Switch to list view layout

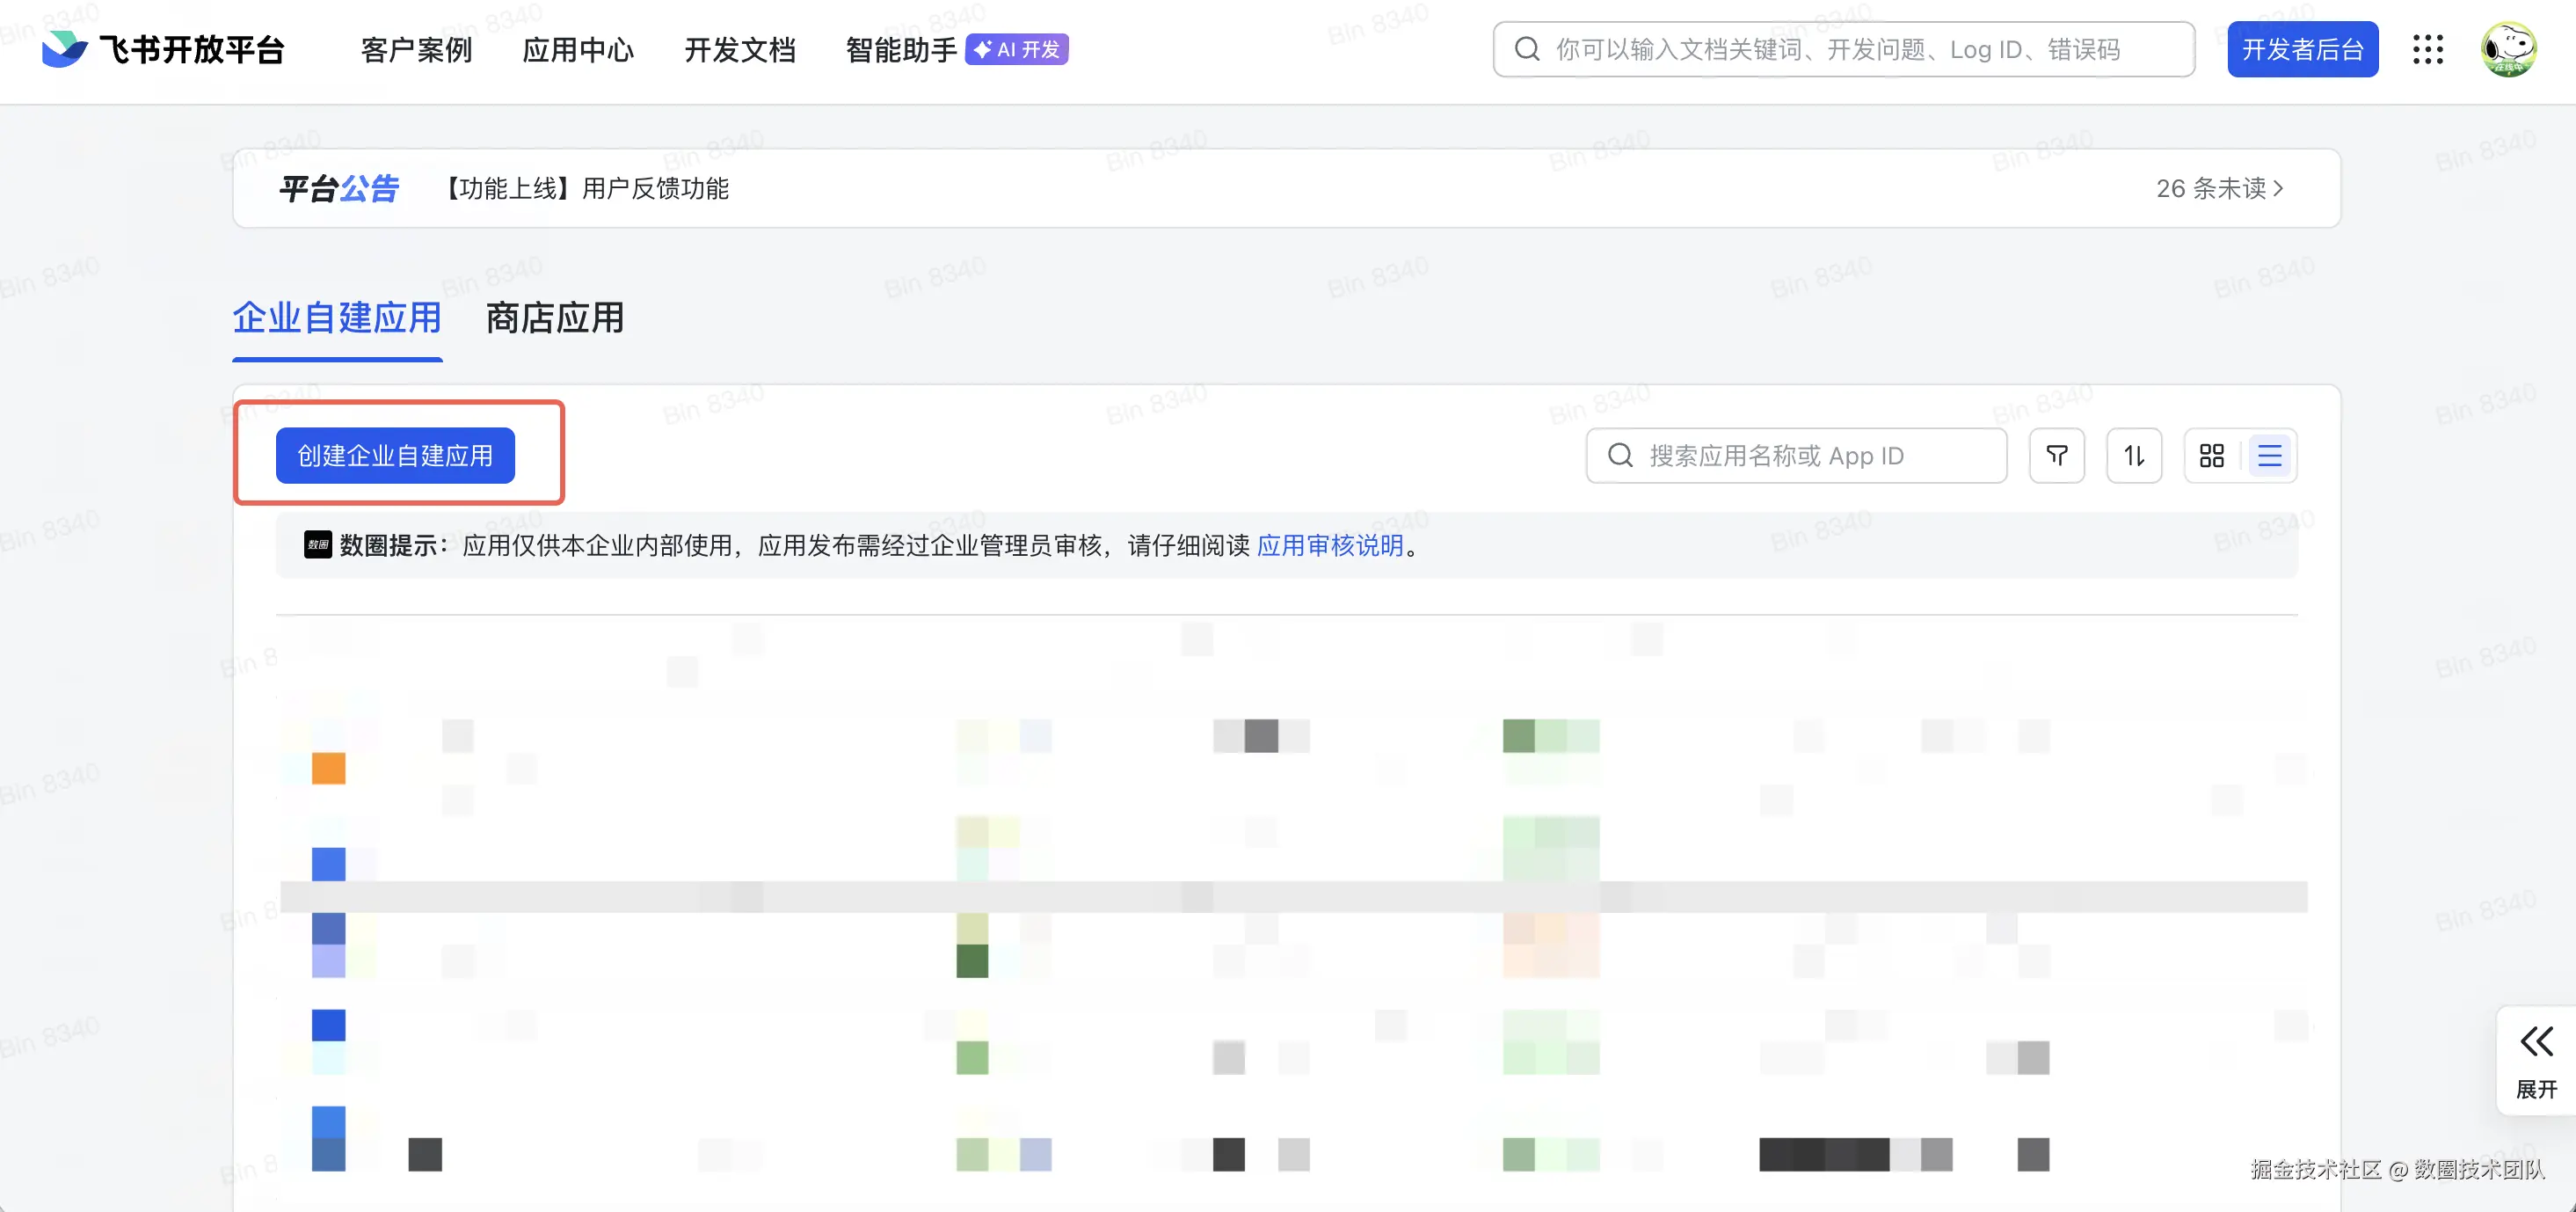pos(2269,456)
